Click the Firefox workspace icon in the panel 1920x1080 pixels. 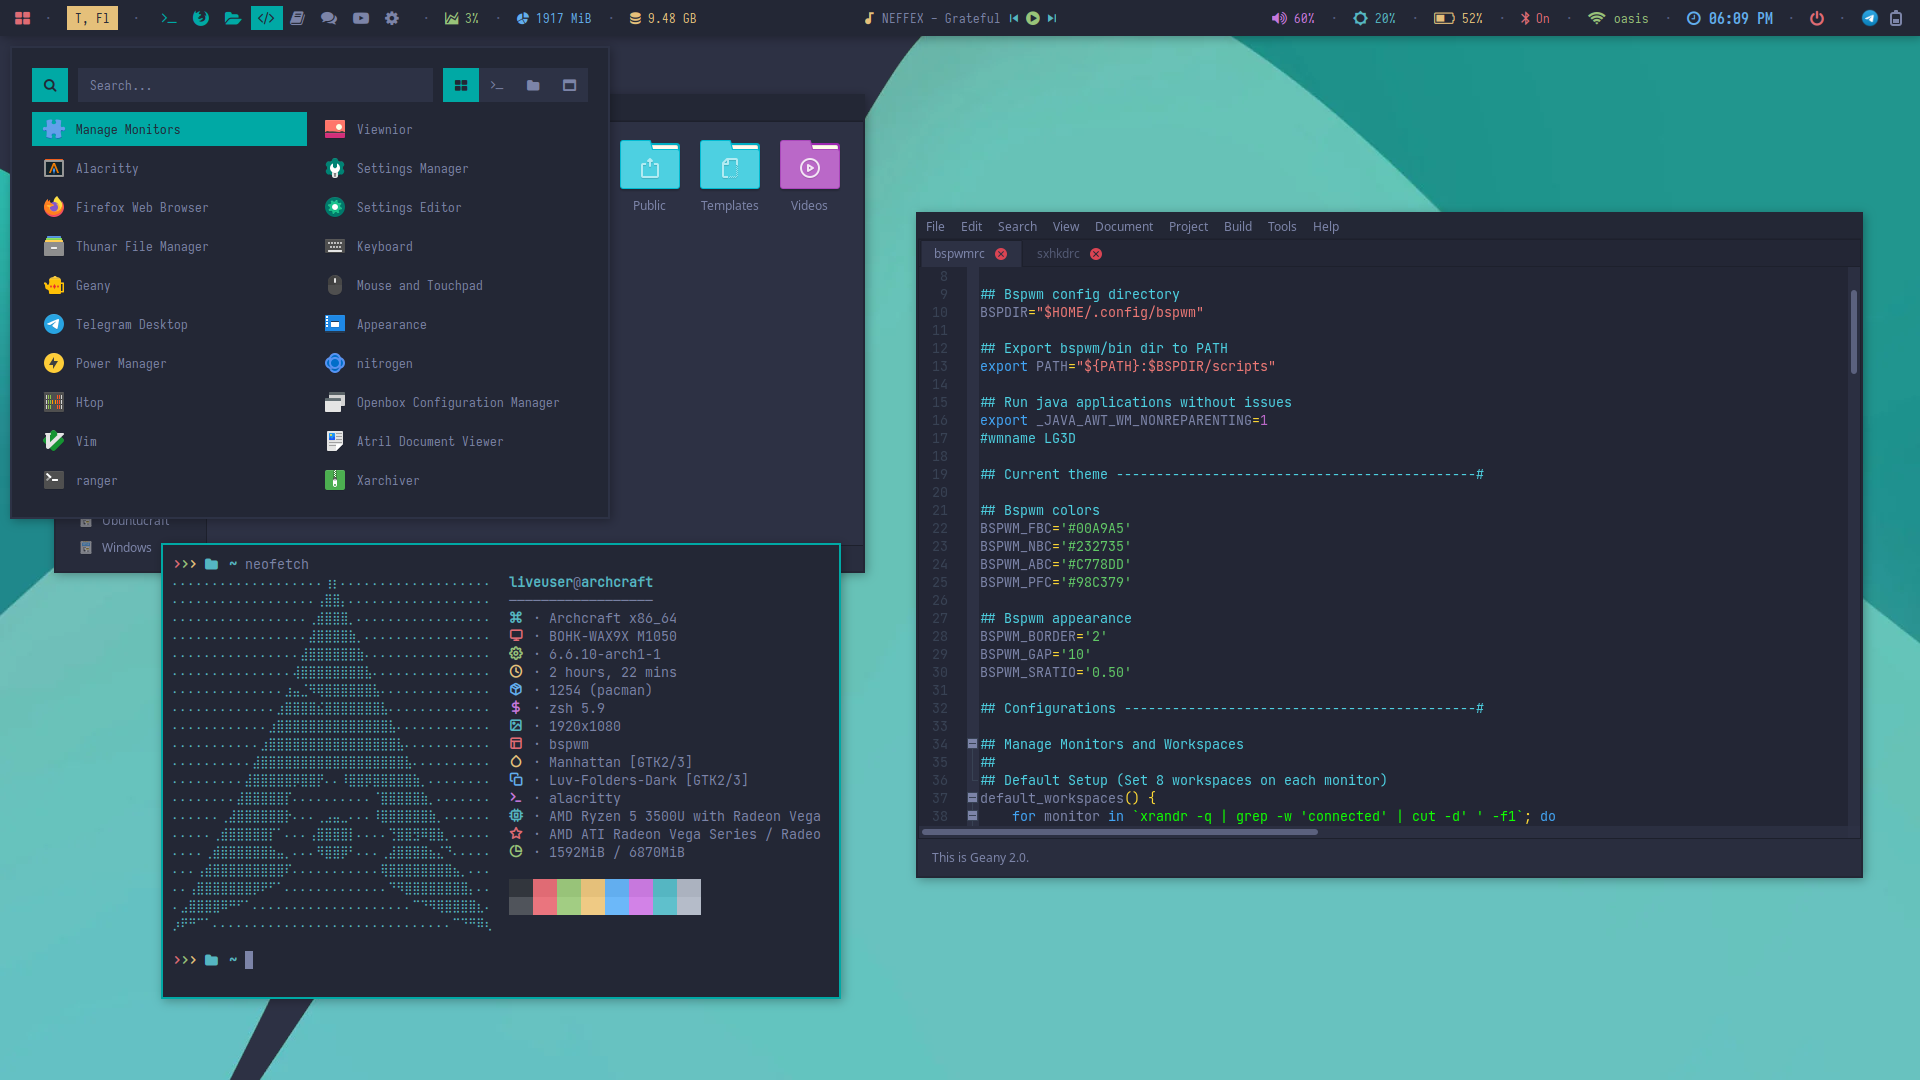201,18
